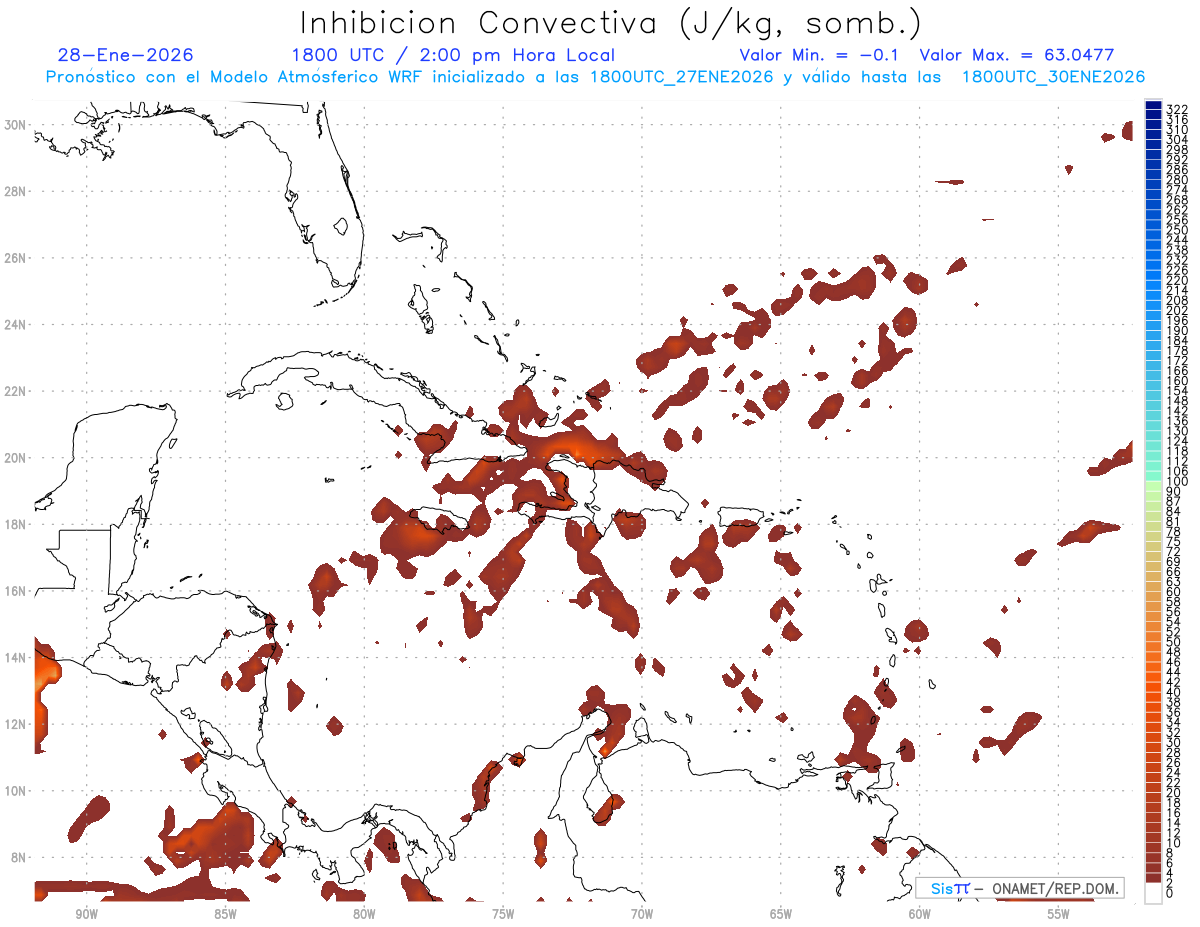Image resolution: width=1200 pixels, height=927 pixels.
Task: Click the darkest blue swatch at top of colorbar
Action: coord(1153,105)
